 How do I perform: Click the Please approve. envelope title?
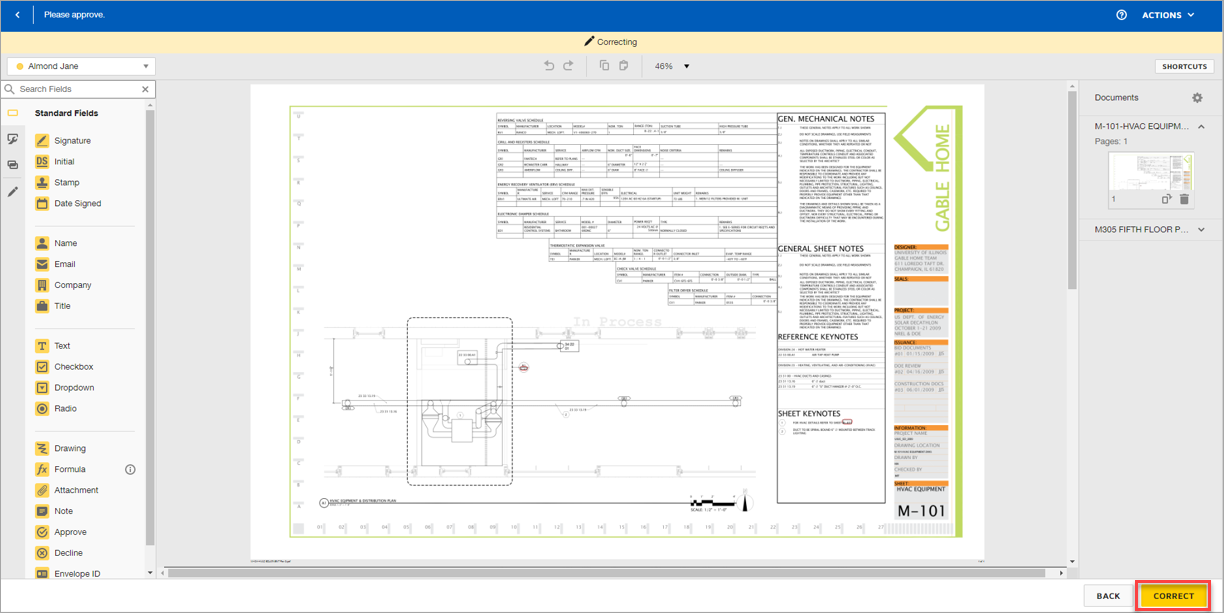point(74,15)
